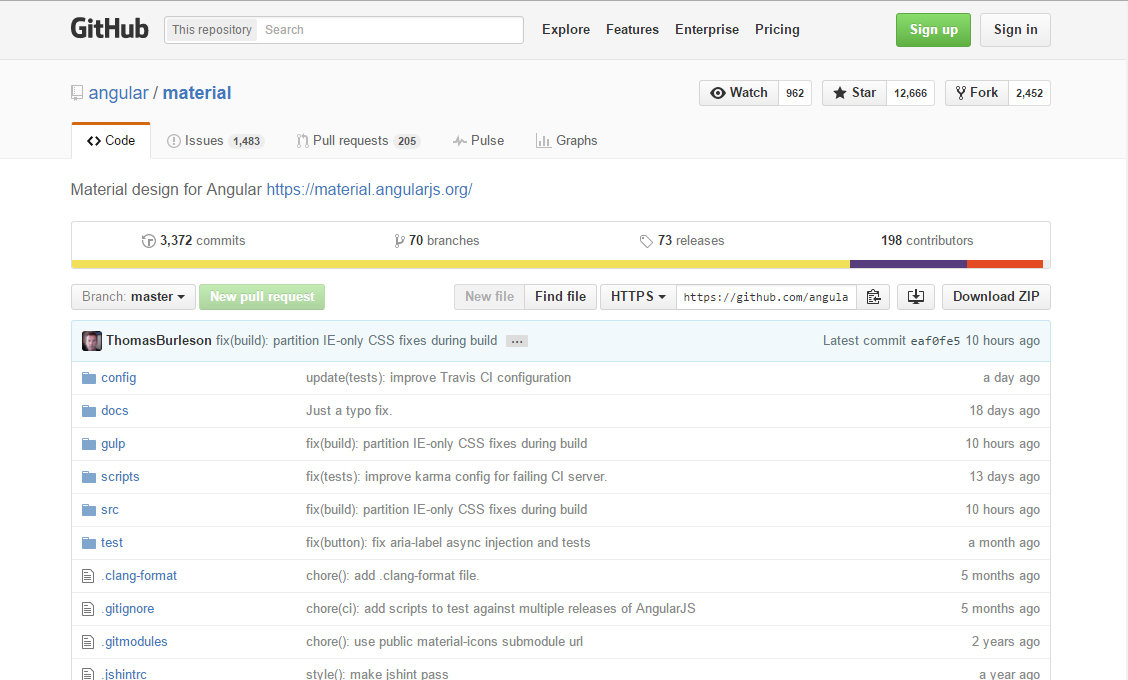Open the Graphs tab
Viewport: 1128px width, 680px height.
(567, 141)
